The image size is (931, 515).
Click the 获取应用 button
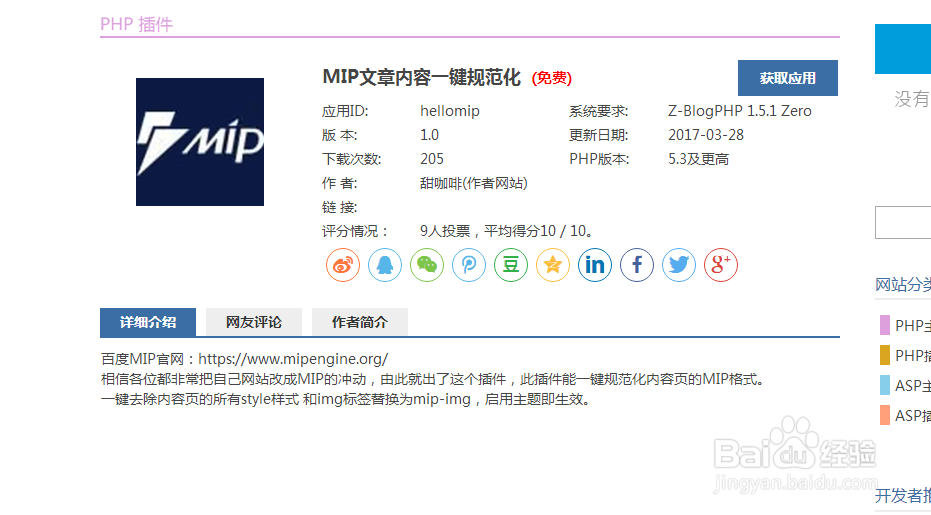pos(788,78)
